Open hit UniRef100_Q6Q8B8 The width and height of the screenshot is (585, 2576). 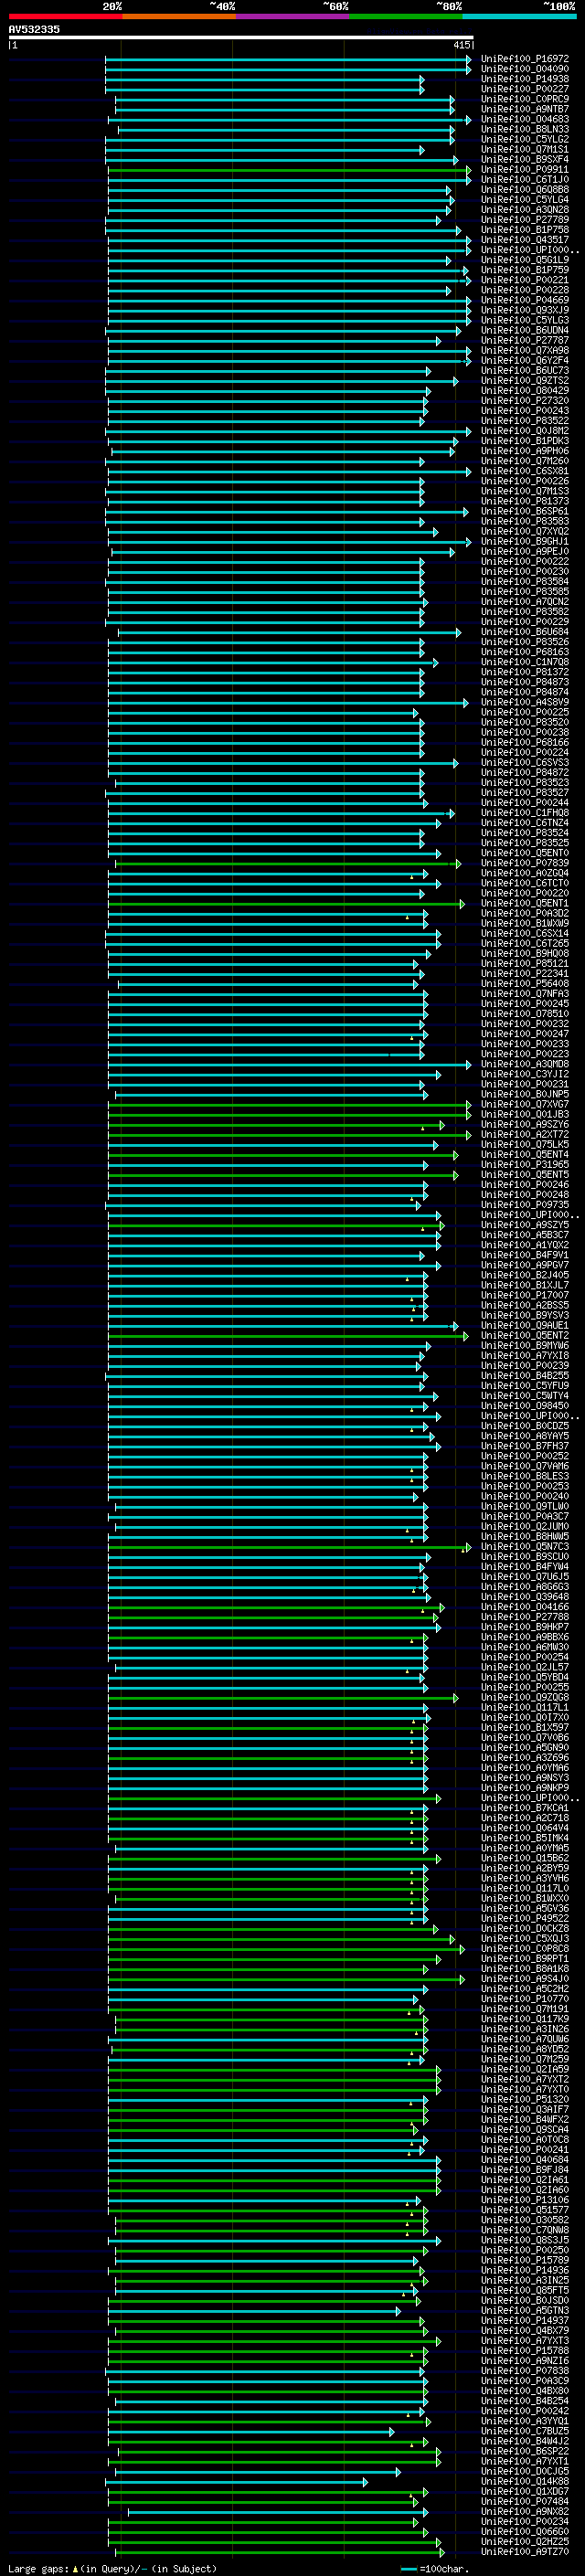(x=525, y=189)
